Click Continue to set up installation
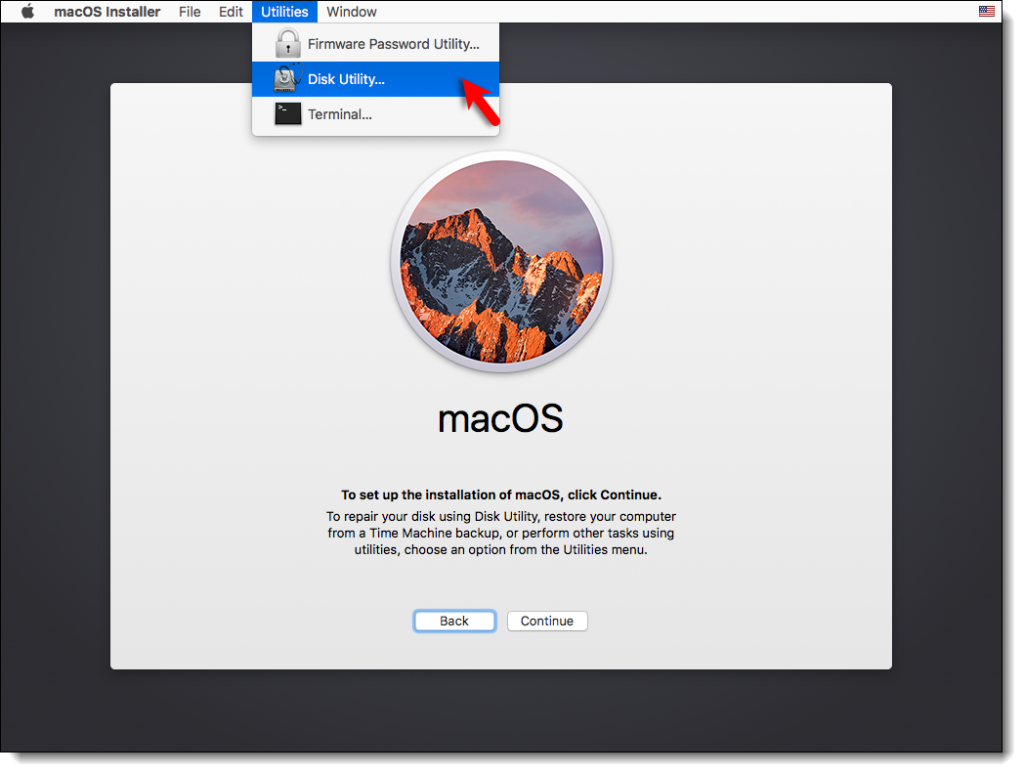This screenshot has width=1024, height=774. (547, 621)
